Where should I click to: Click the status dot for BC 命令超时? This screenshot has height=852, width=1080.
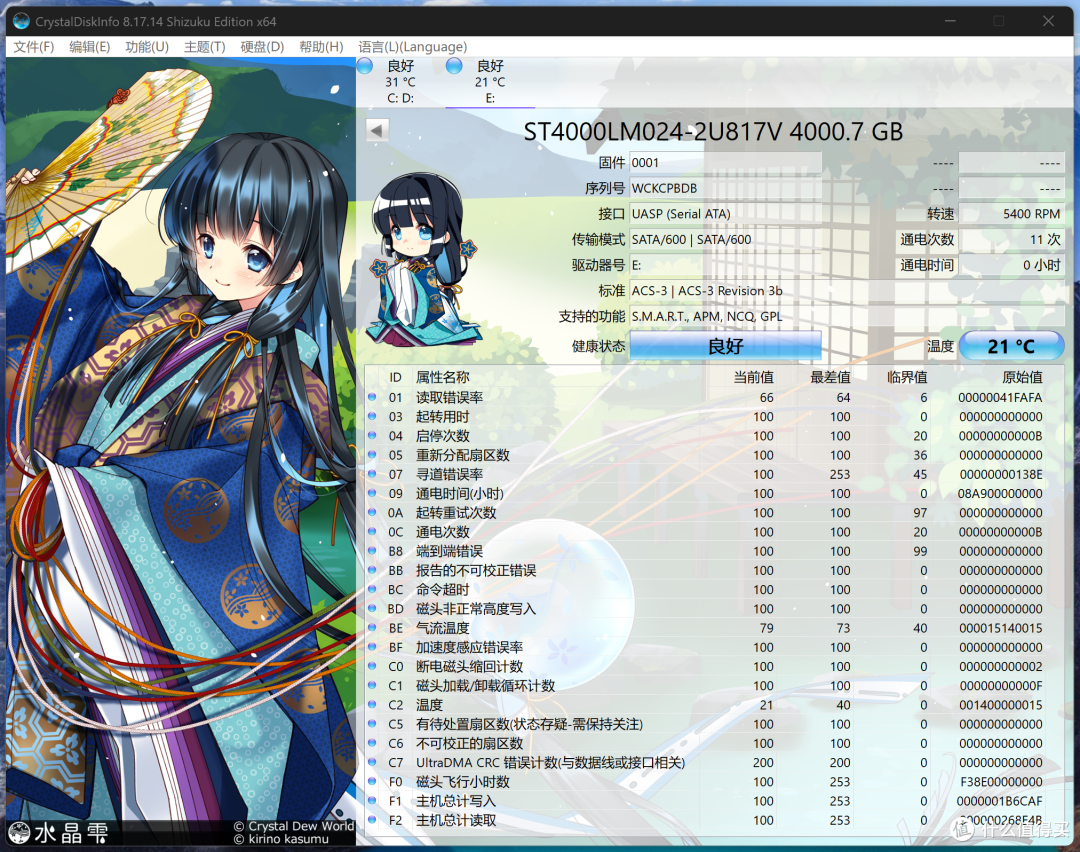pos(372,590)
